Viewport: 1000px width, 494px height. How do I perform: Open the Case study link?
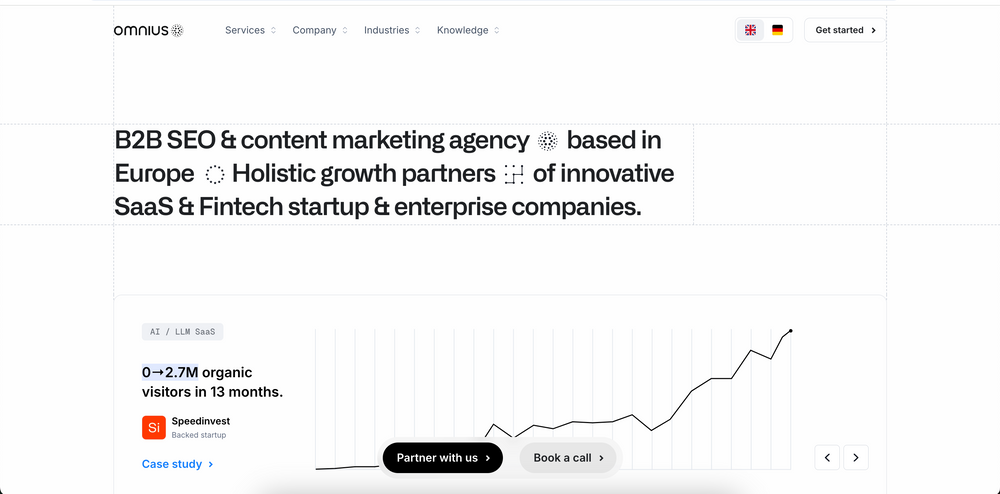coord(177,464)
